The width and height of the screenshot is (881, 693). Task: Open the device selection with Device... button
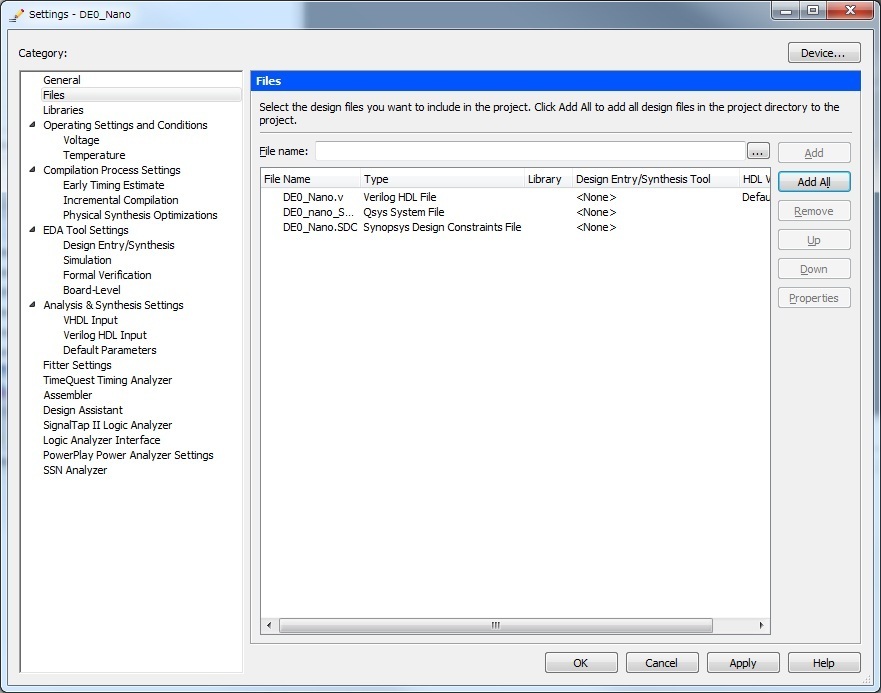[823, 51]
